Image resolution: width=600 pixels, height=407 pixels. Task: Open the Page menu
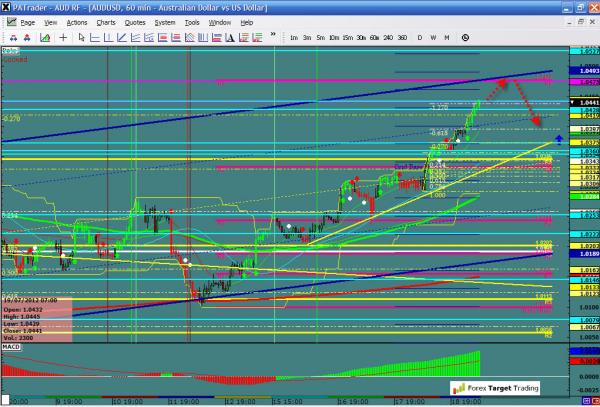[28, 23]
